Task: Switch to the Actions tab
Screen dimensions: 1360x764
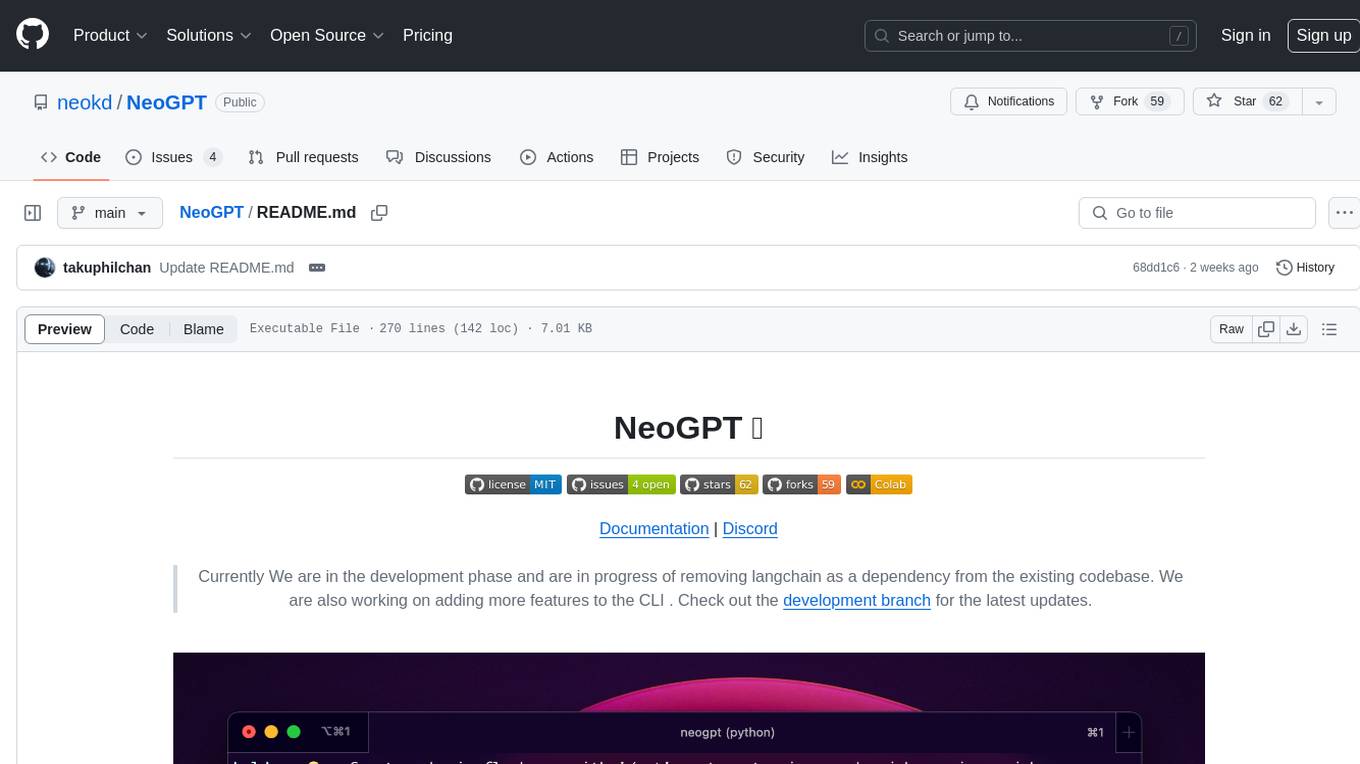Action: (x=557, y=157)
